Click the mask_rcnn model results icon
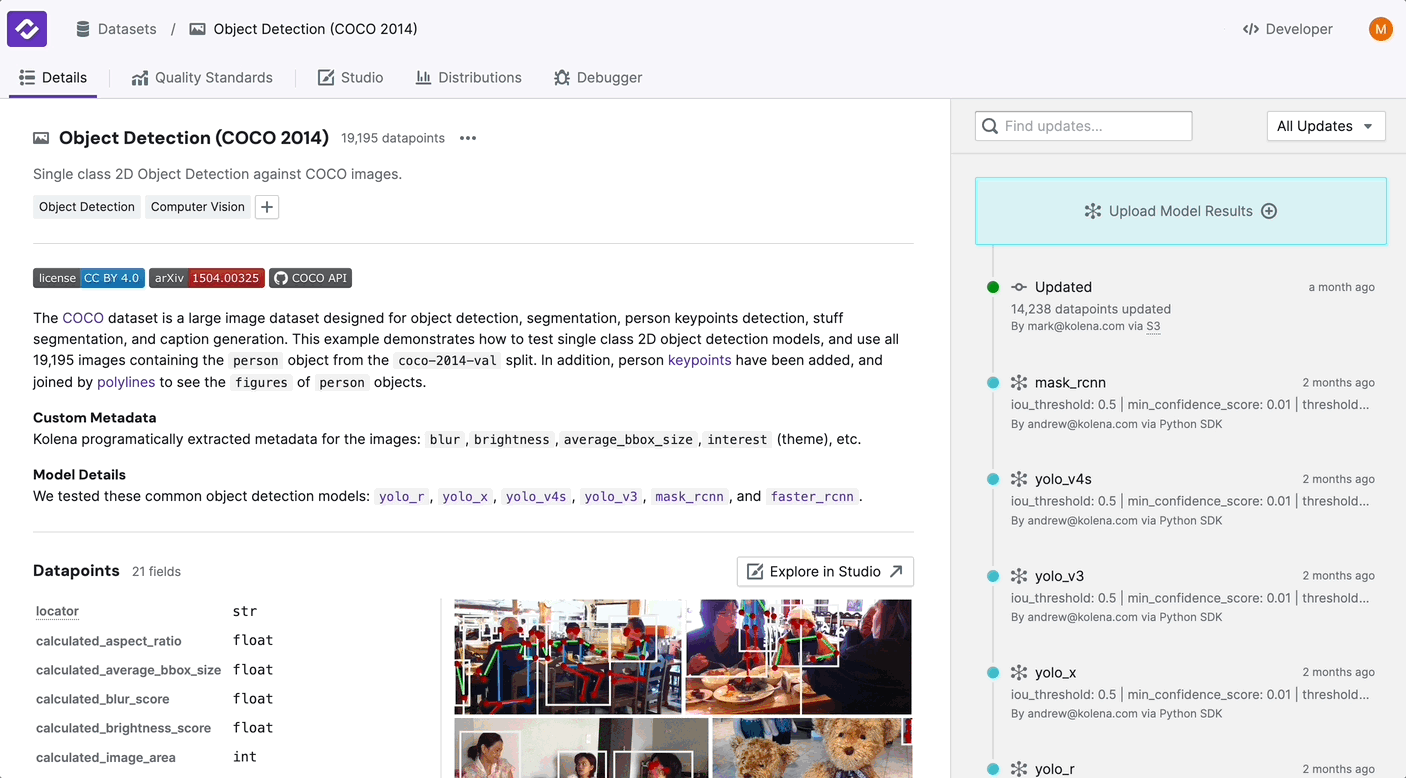The height and width of the screenshot is (778, 1406). [1017, 382]
